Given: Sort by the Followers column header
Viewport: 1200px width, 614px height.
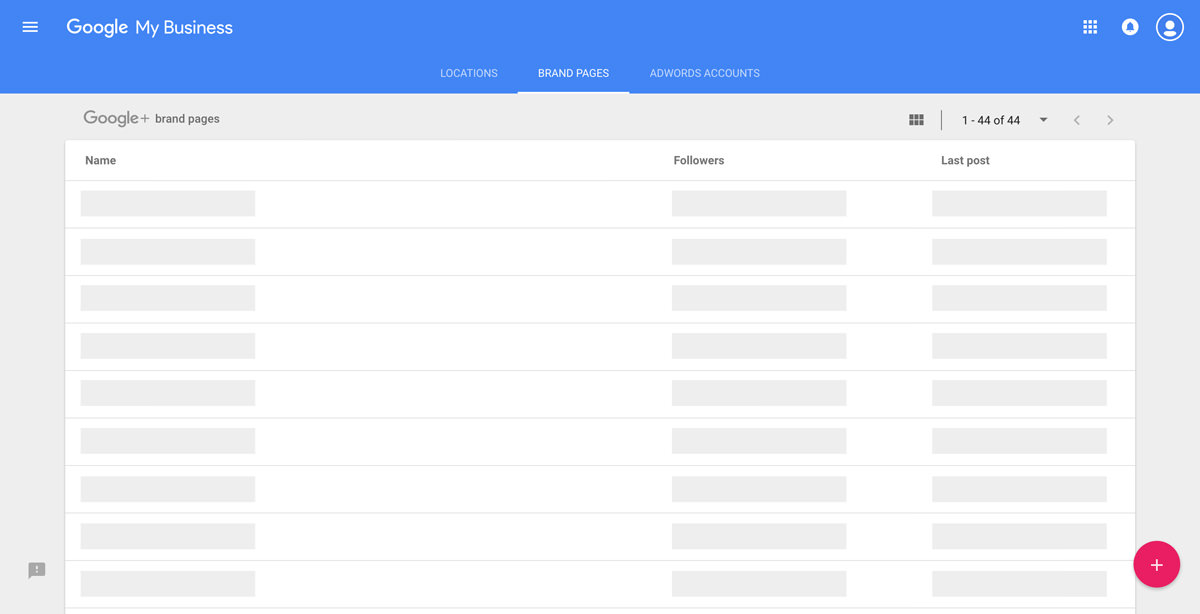Looking at the screenshot, I should [698, 160].
